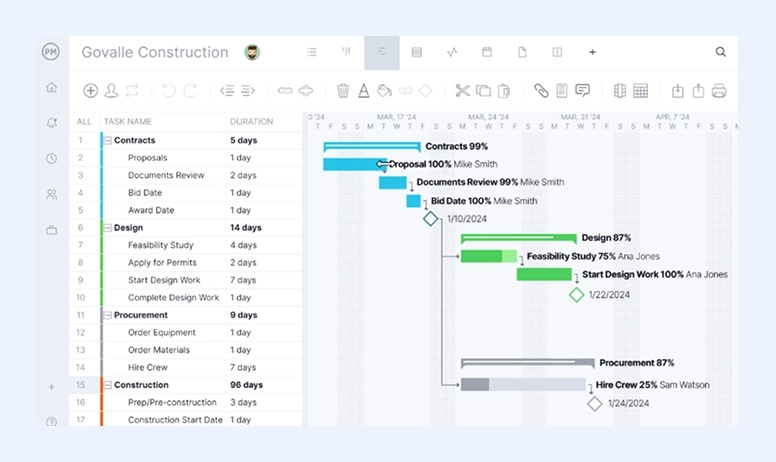Click the link tasks chain icon
Image resolution: width=776 pixels, height=462 pixels.
pos(285,91)
